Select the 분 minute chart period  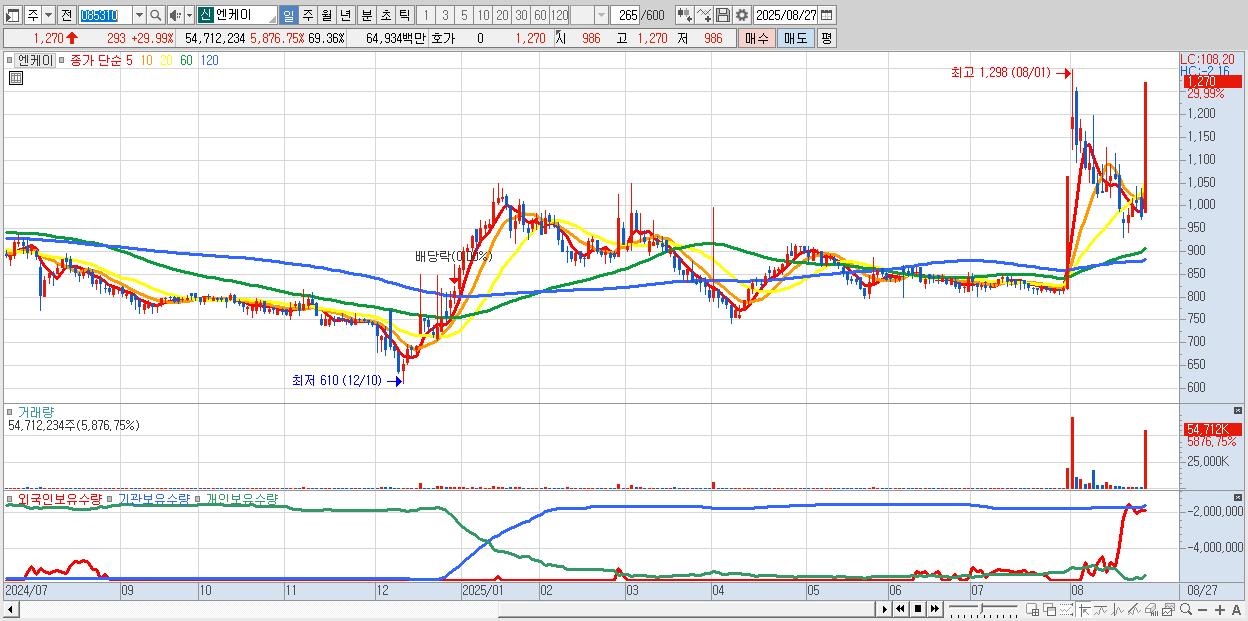pyautogui.click(x=366, y=15)
